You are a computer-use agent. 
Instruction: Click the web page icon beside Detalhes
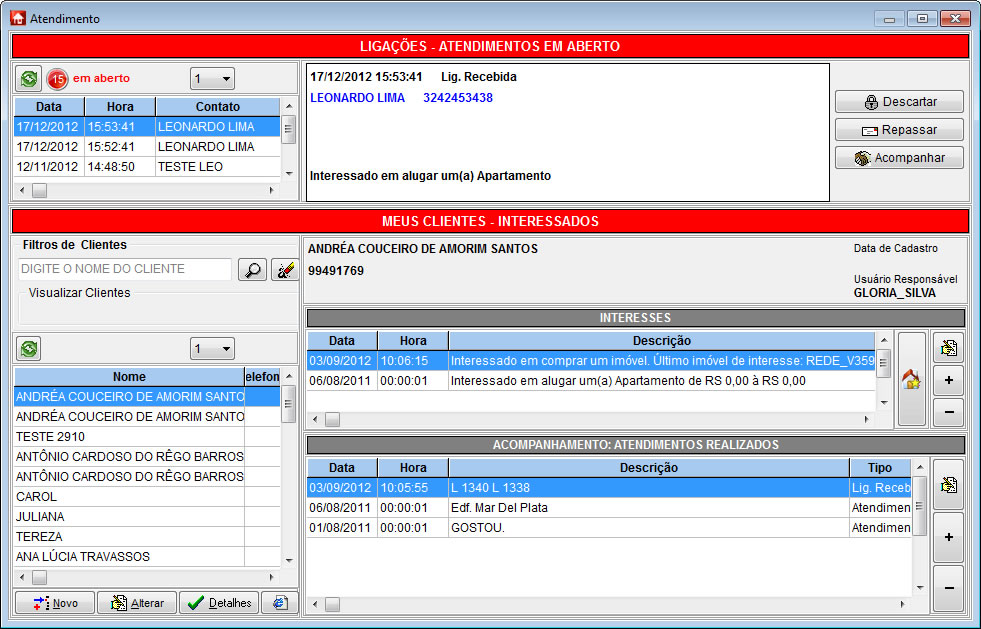coord(280,603)
